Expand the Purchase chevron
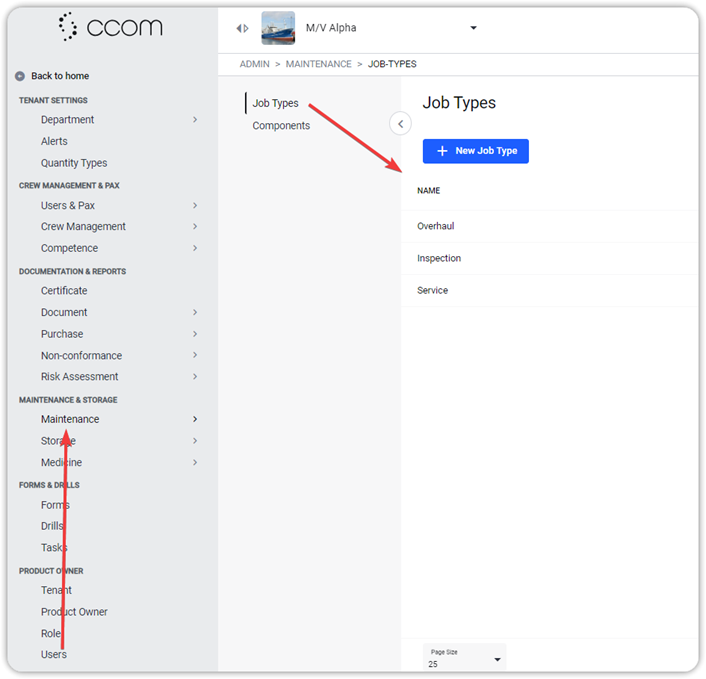The height and width of the screenshot is (679, 706). (x=195, y=334)
